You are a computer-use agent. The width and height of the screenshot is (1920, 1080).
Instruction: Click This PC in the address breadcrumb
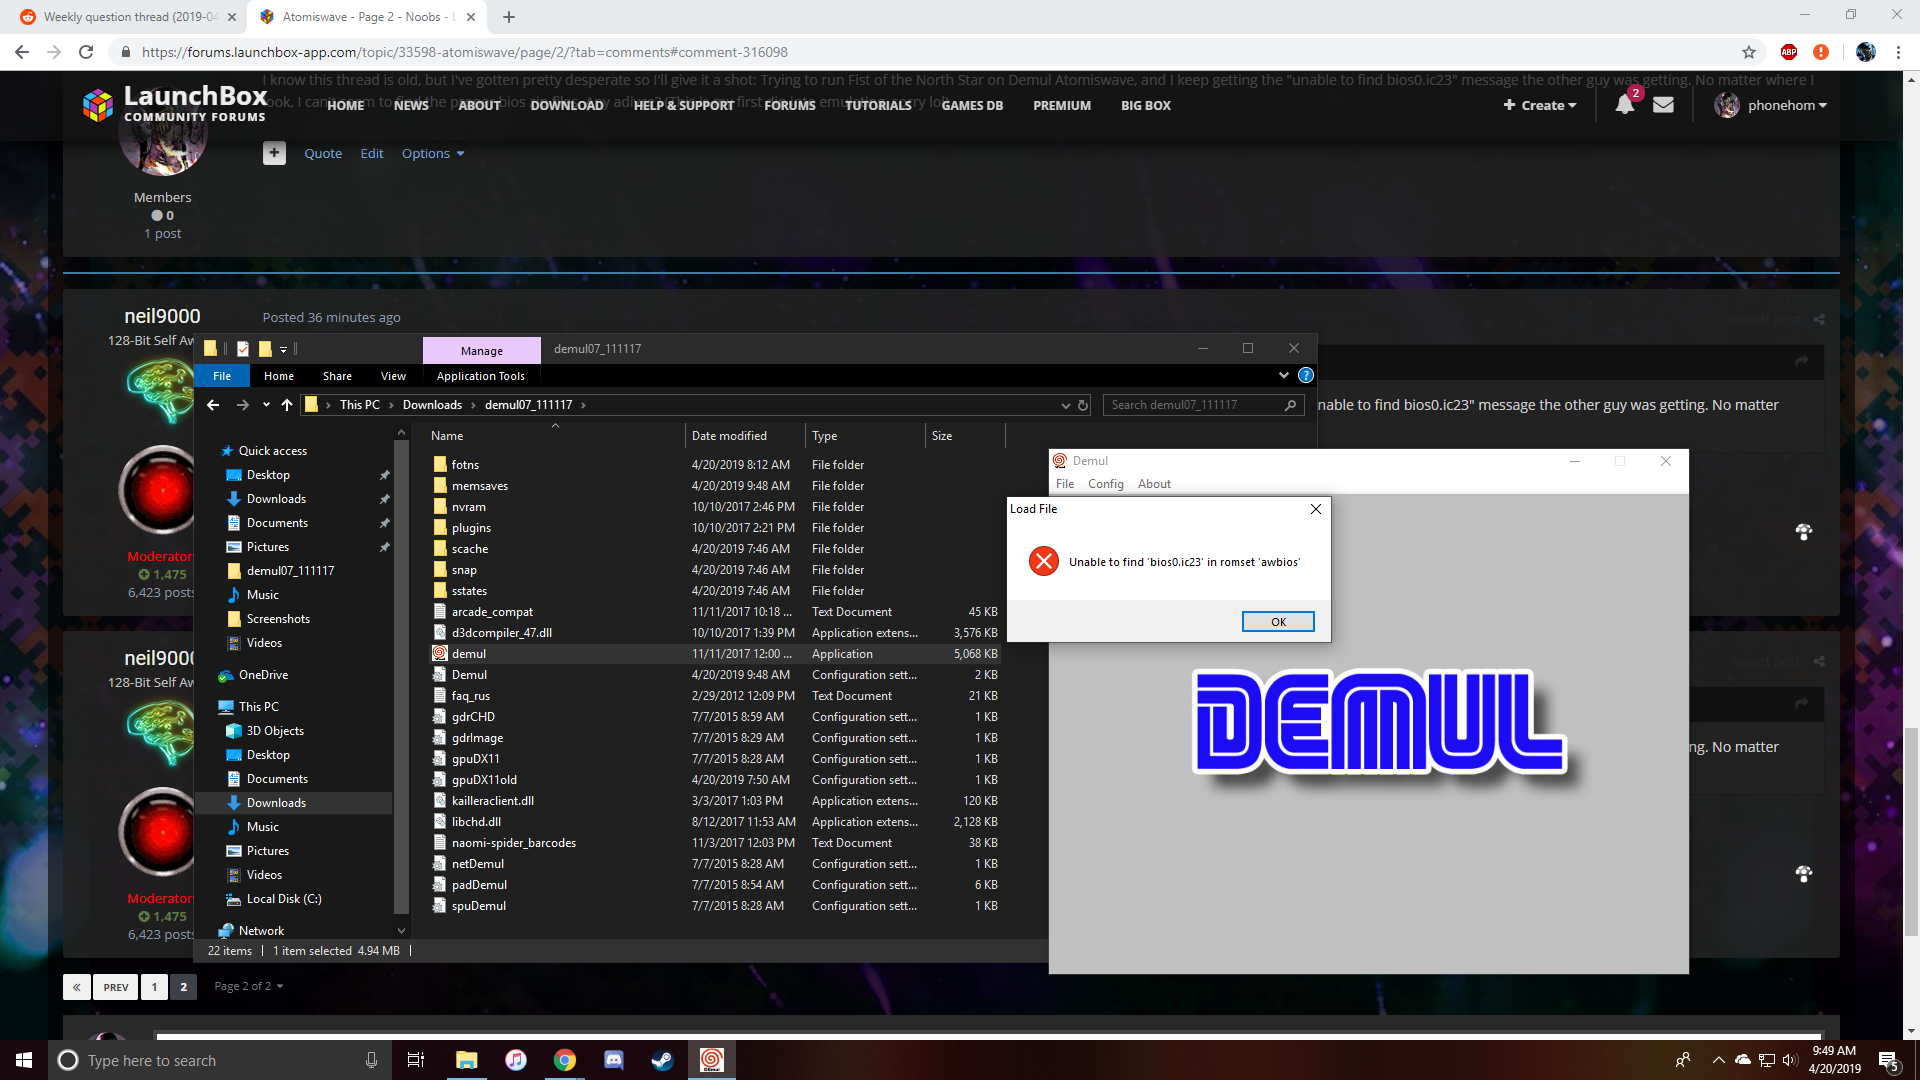pos(359,405)
